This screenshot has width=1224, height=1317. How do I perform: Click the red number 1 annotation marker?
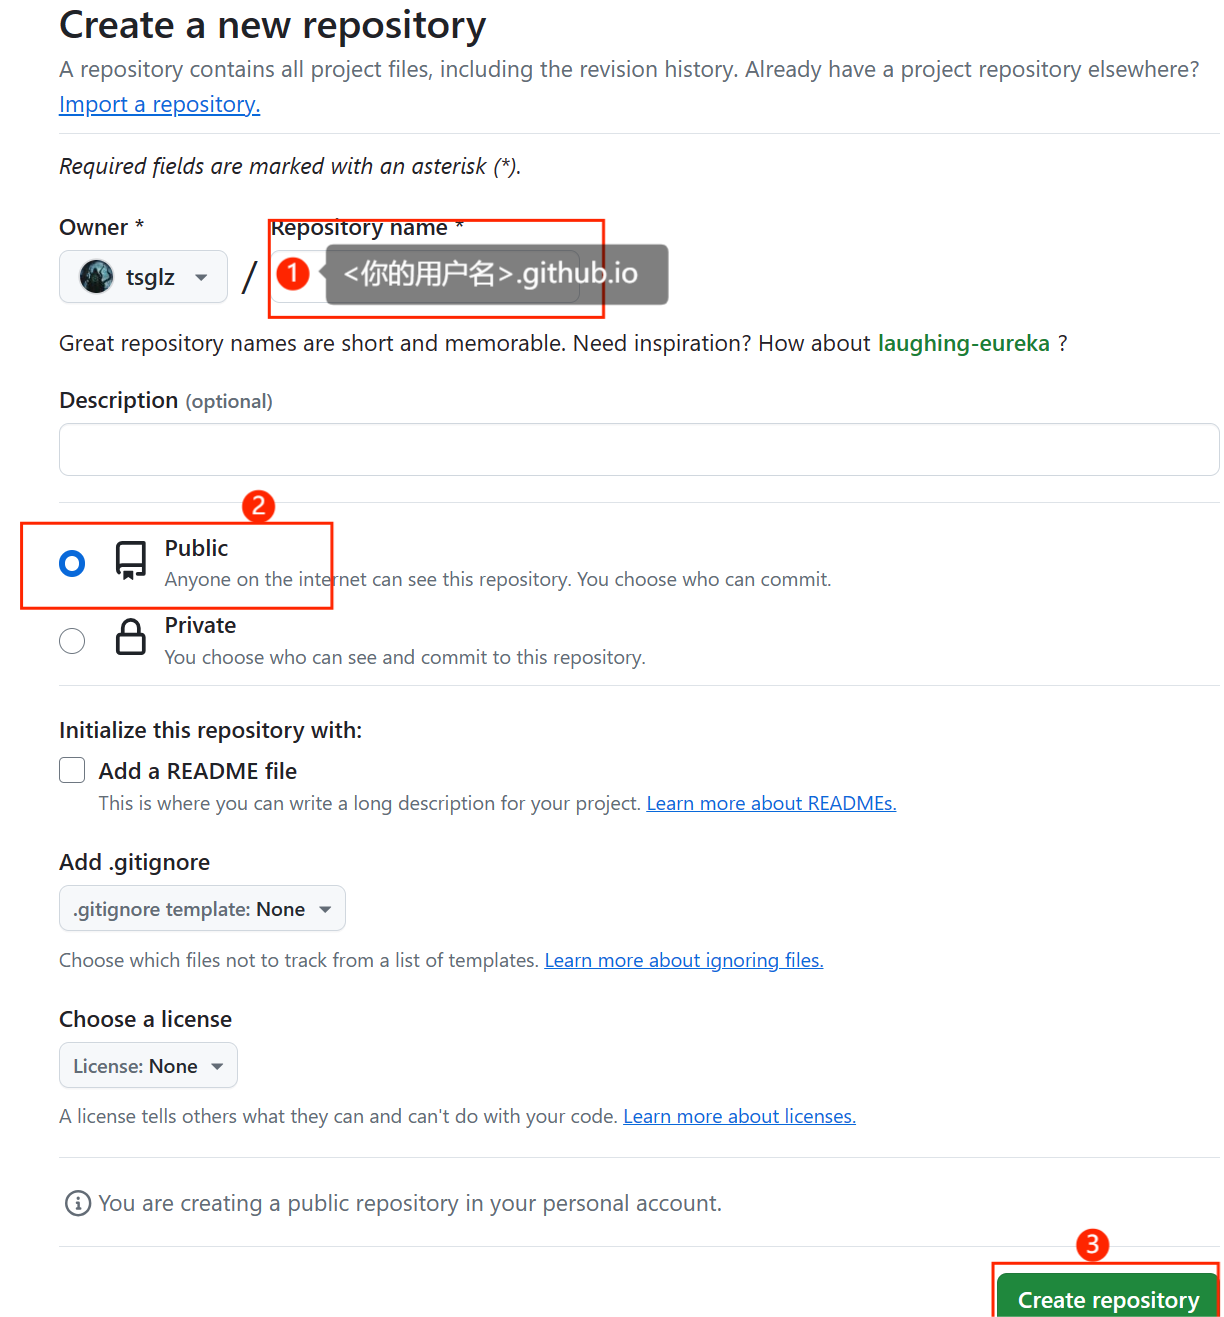(293, 273)
